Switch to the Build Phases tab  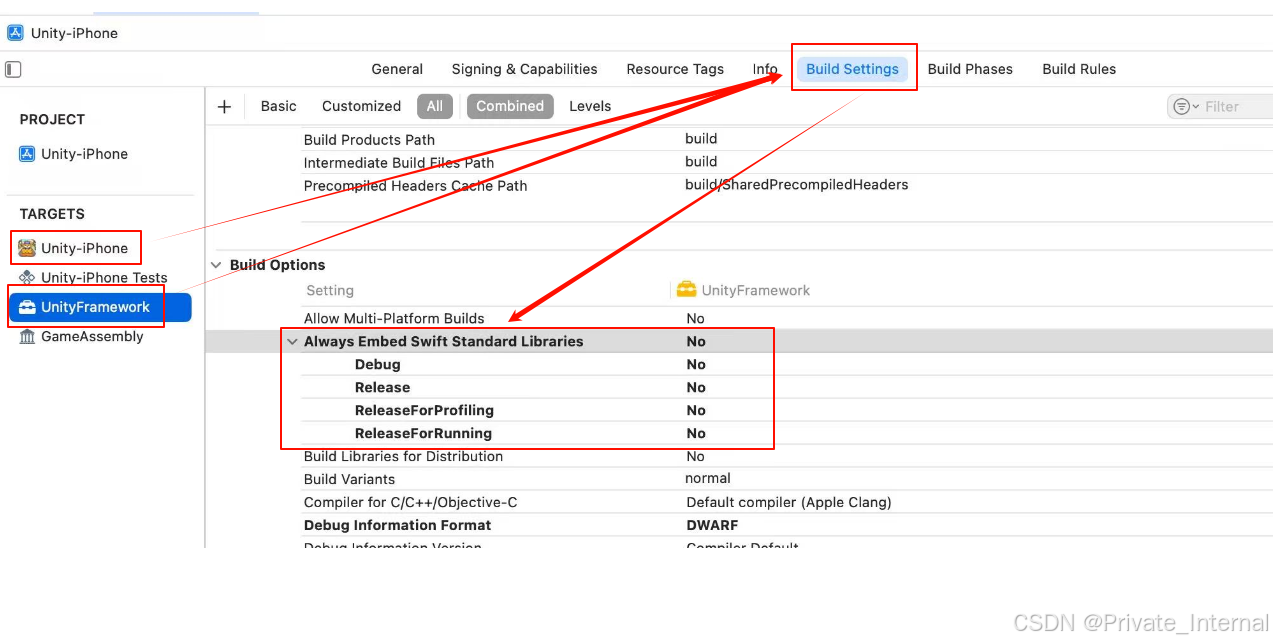coord(969,68)
